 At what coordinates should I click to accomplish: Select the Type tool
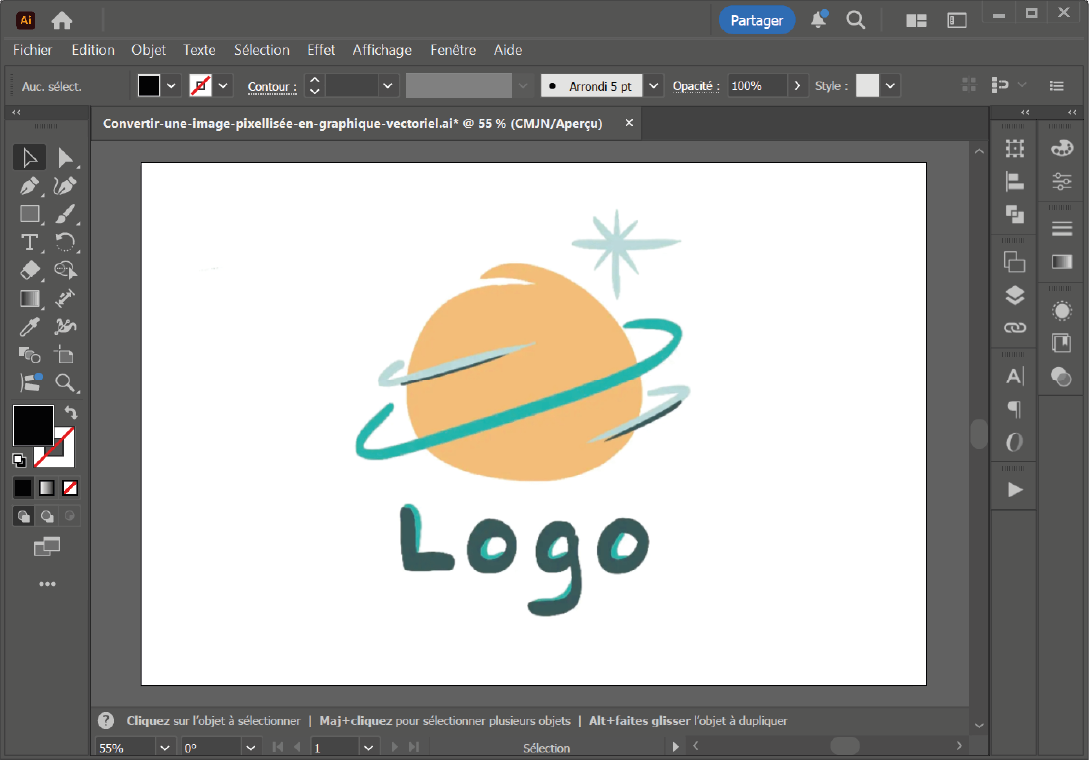coord(30,242)
